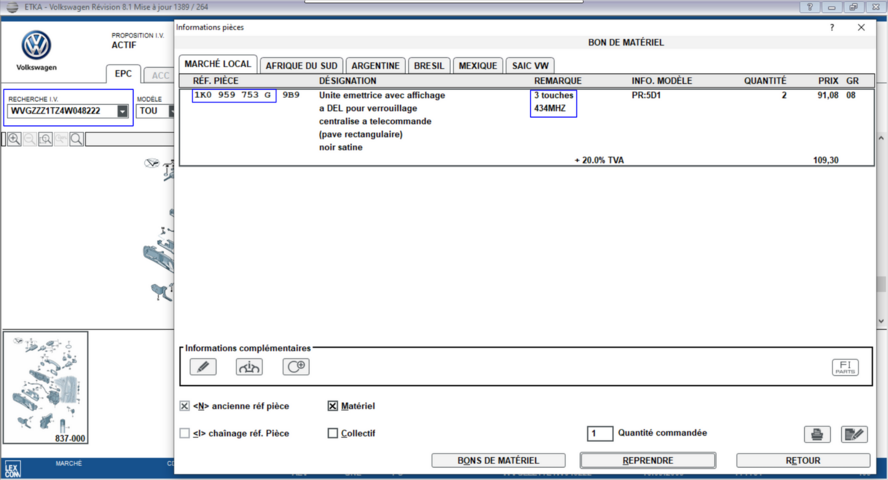Toggle <N> ancienne réf pièce checkbox
The height and width of the screenshot is (480, 888).
(x=185, y=406)
